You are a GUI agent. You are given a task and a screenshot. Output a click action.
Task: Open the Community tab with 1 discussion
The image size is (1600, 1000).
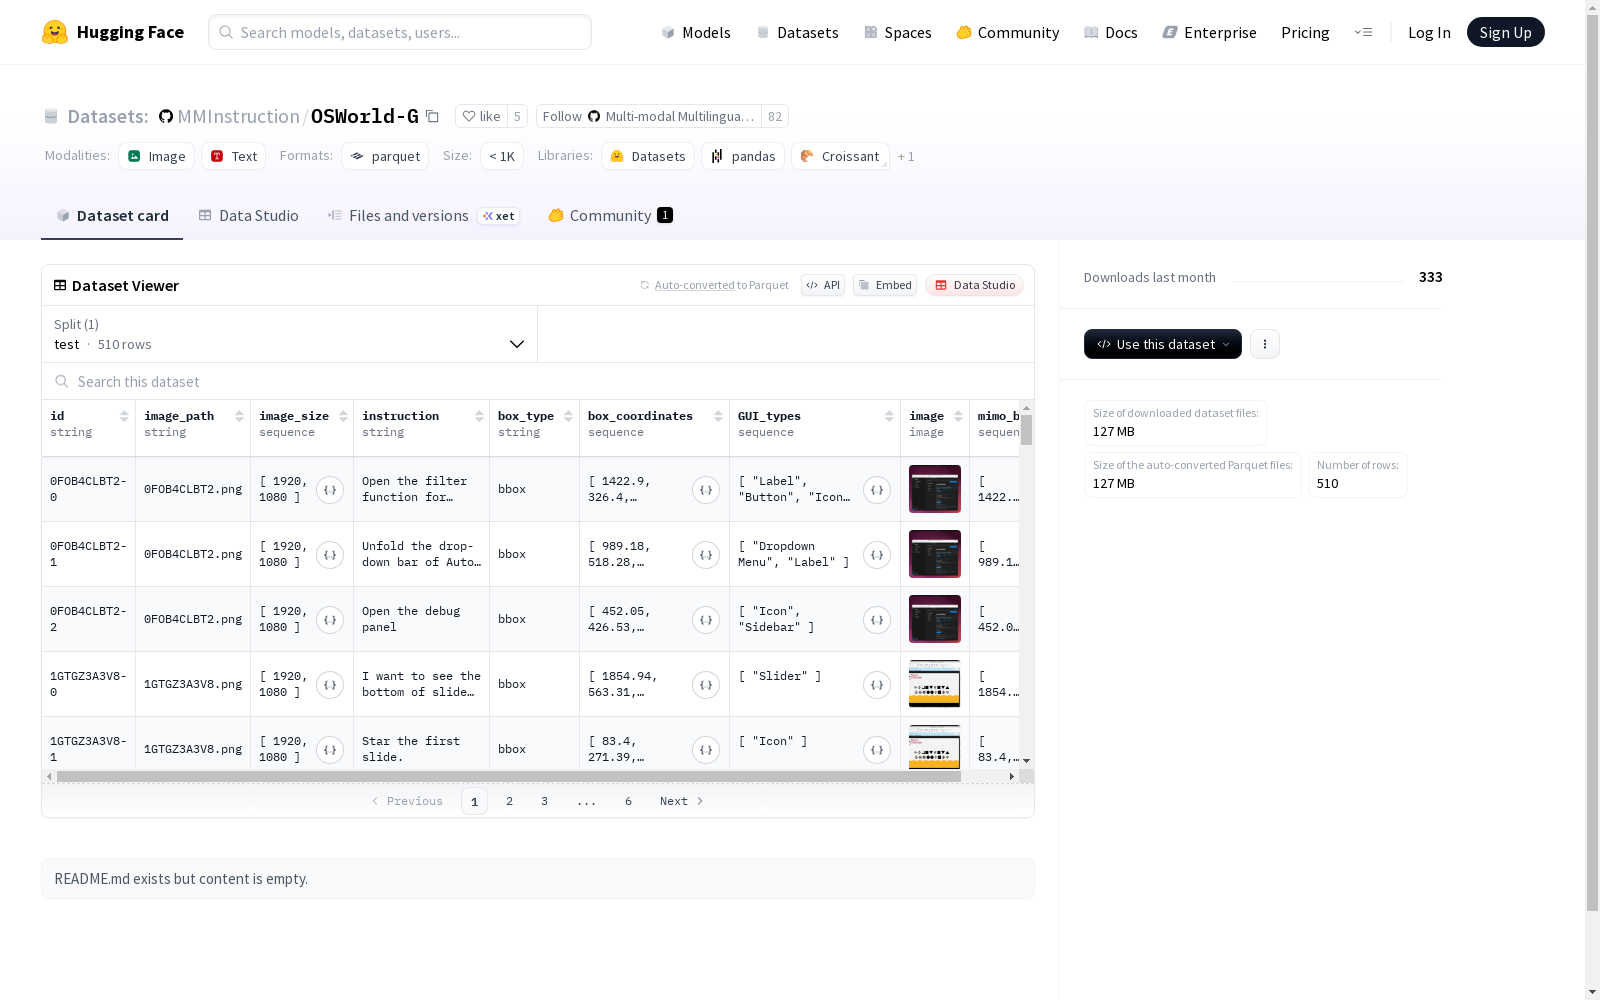[610, 216]
